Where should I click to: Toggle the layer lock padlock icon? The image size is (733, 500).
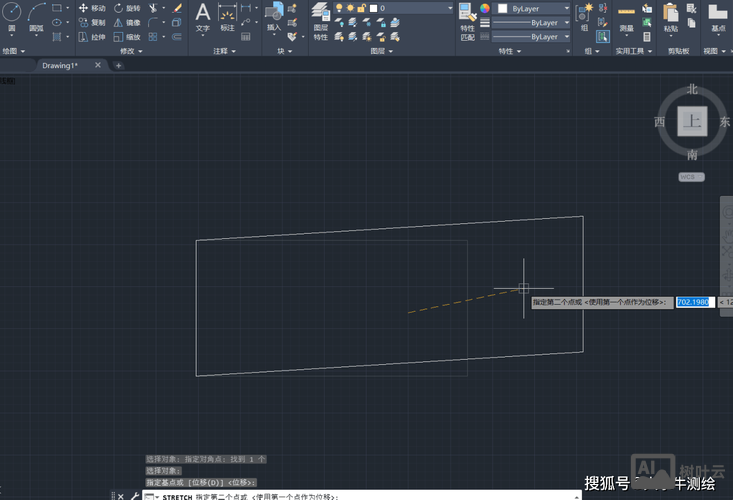click(x=362, y=8)
